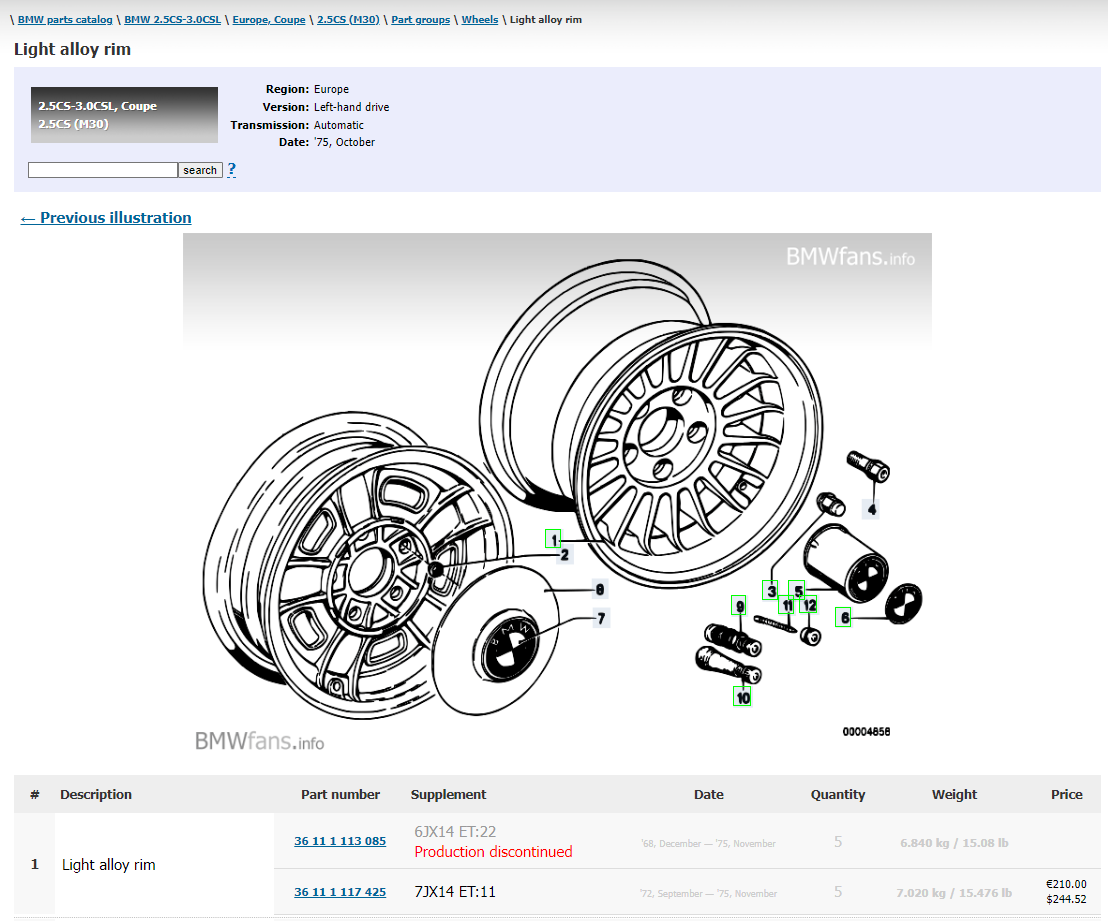The width and height of the screenshot is (1108, 921).
Task: Click the €210.00 price value
Action: click(x=1066, y=884)
